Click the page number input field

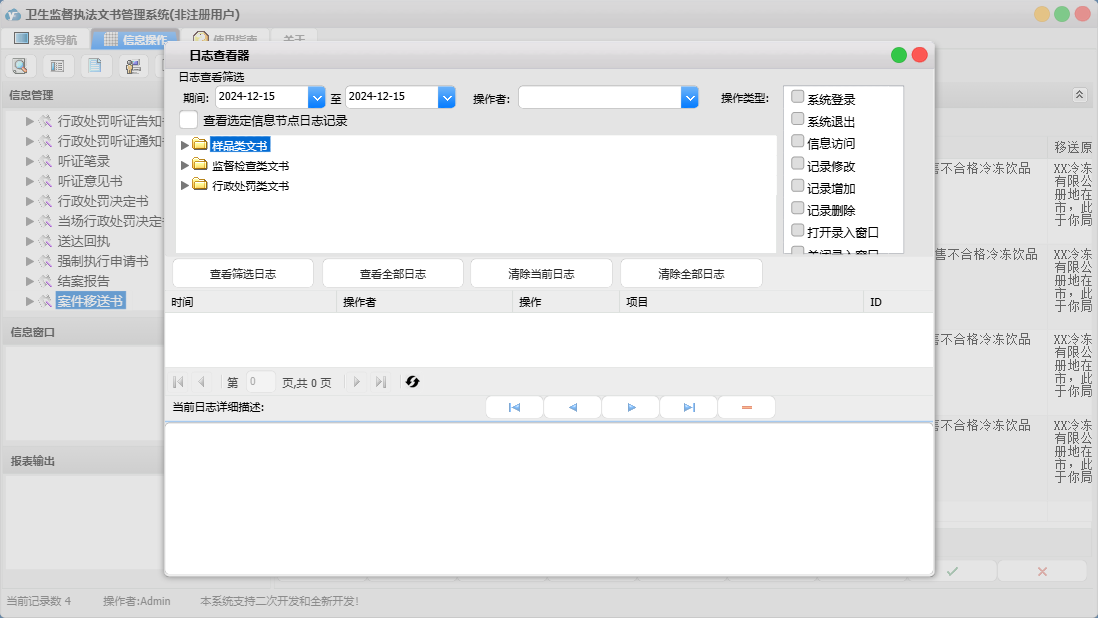260,382
